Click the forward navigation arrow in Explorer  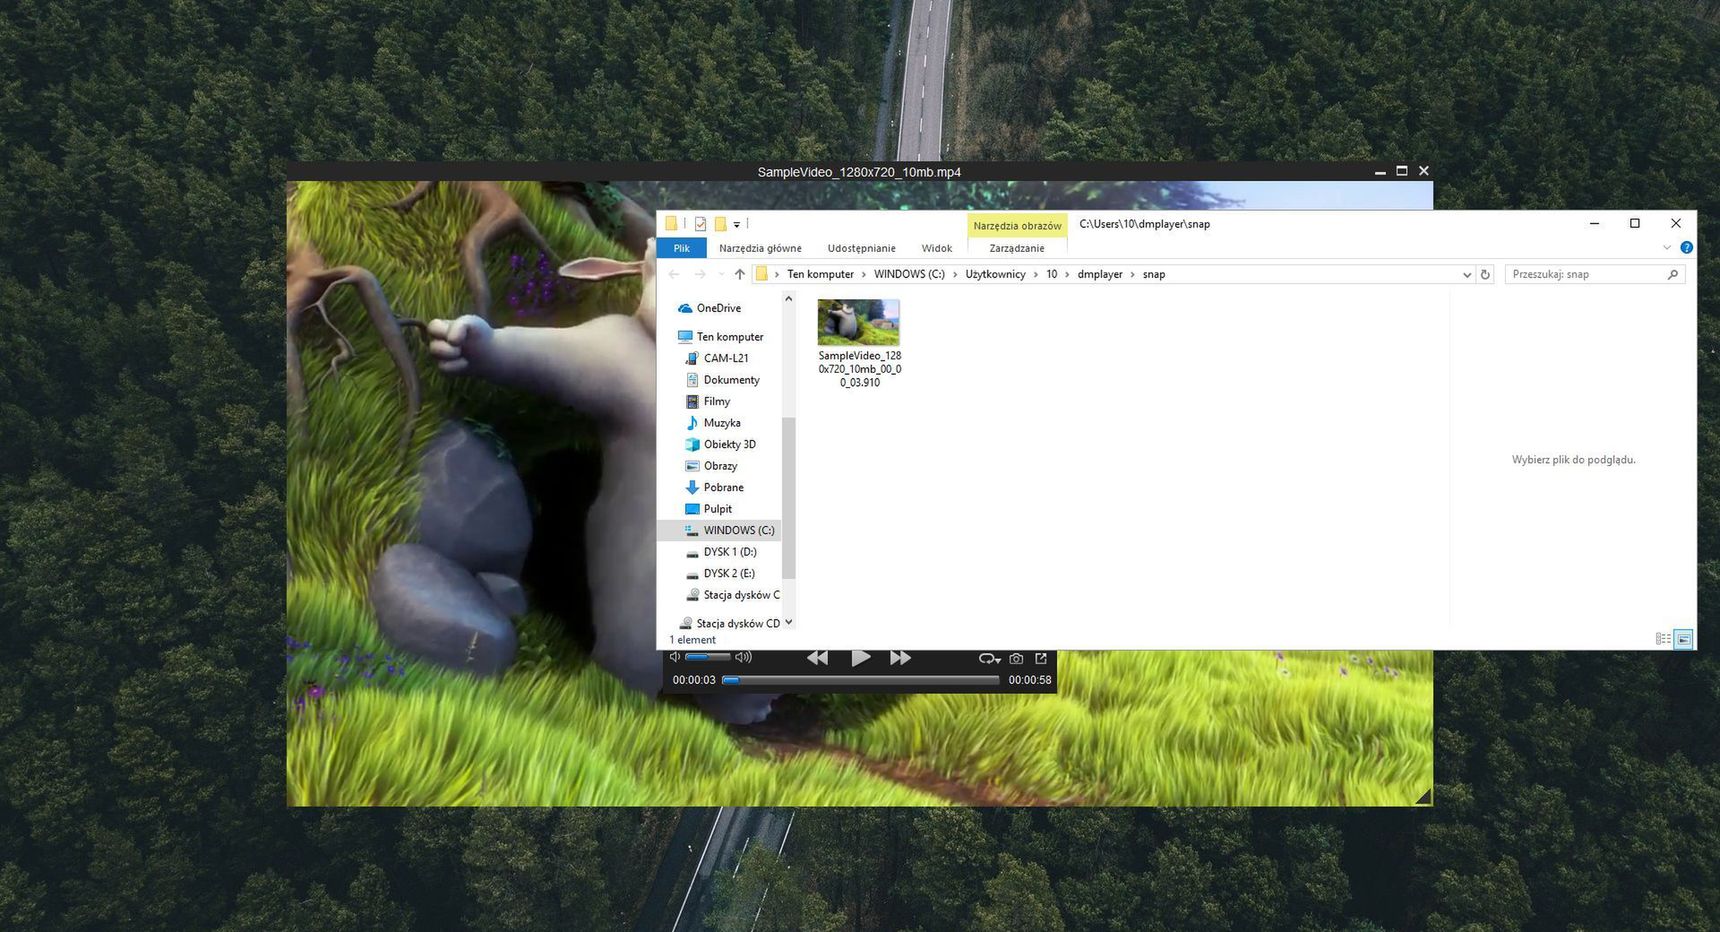(700, 274)
